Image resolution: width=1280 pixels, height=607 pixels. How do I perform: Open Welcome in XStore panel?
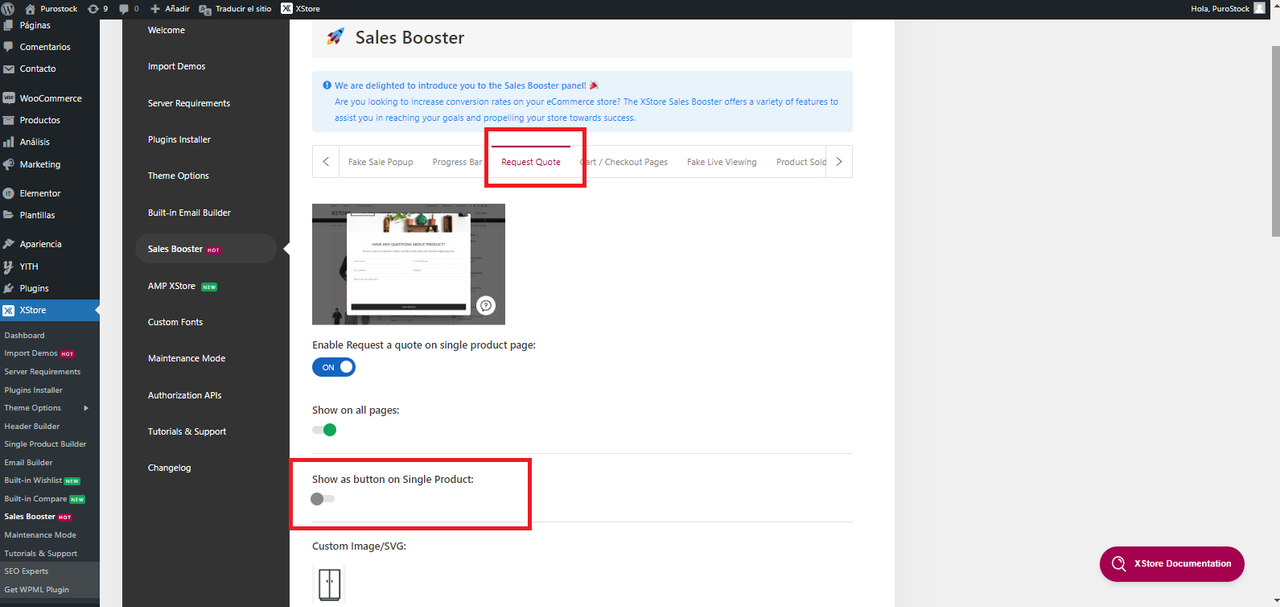tap(166, 30)
